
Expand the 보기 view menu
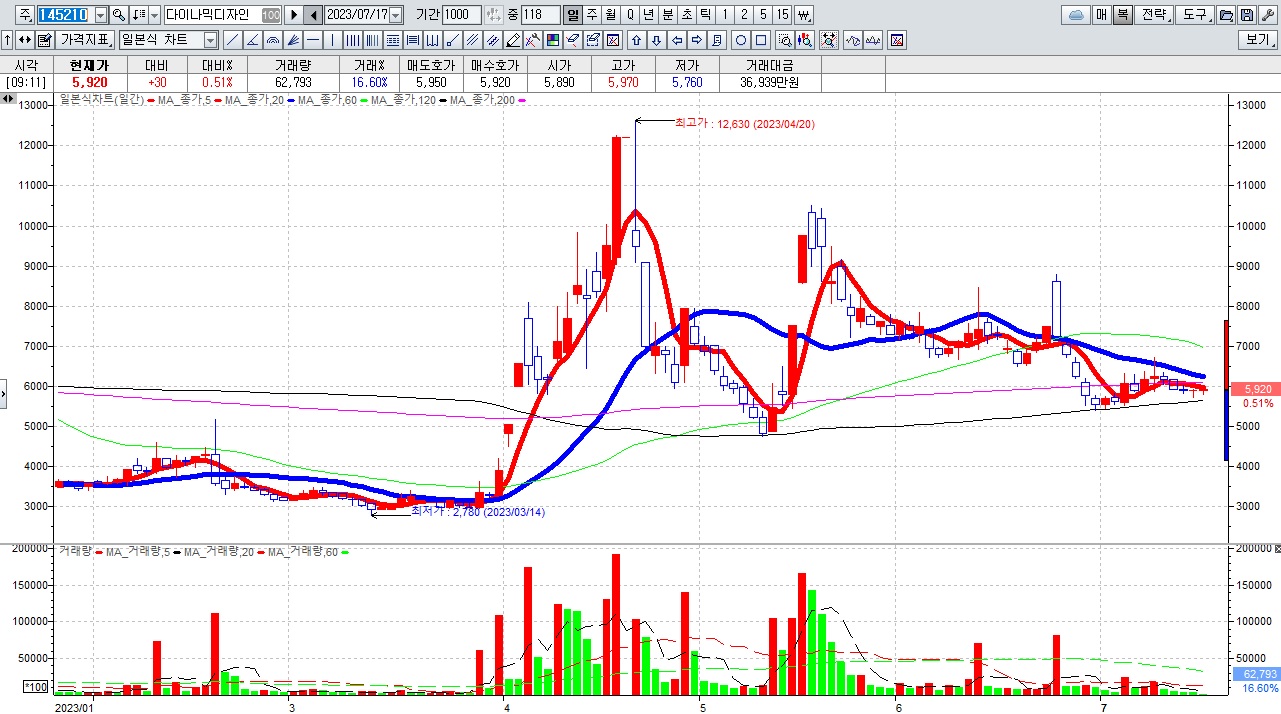tap(1258, 40)
